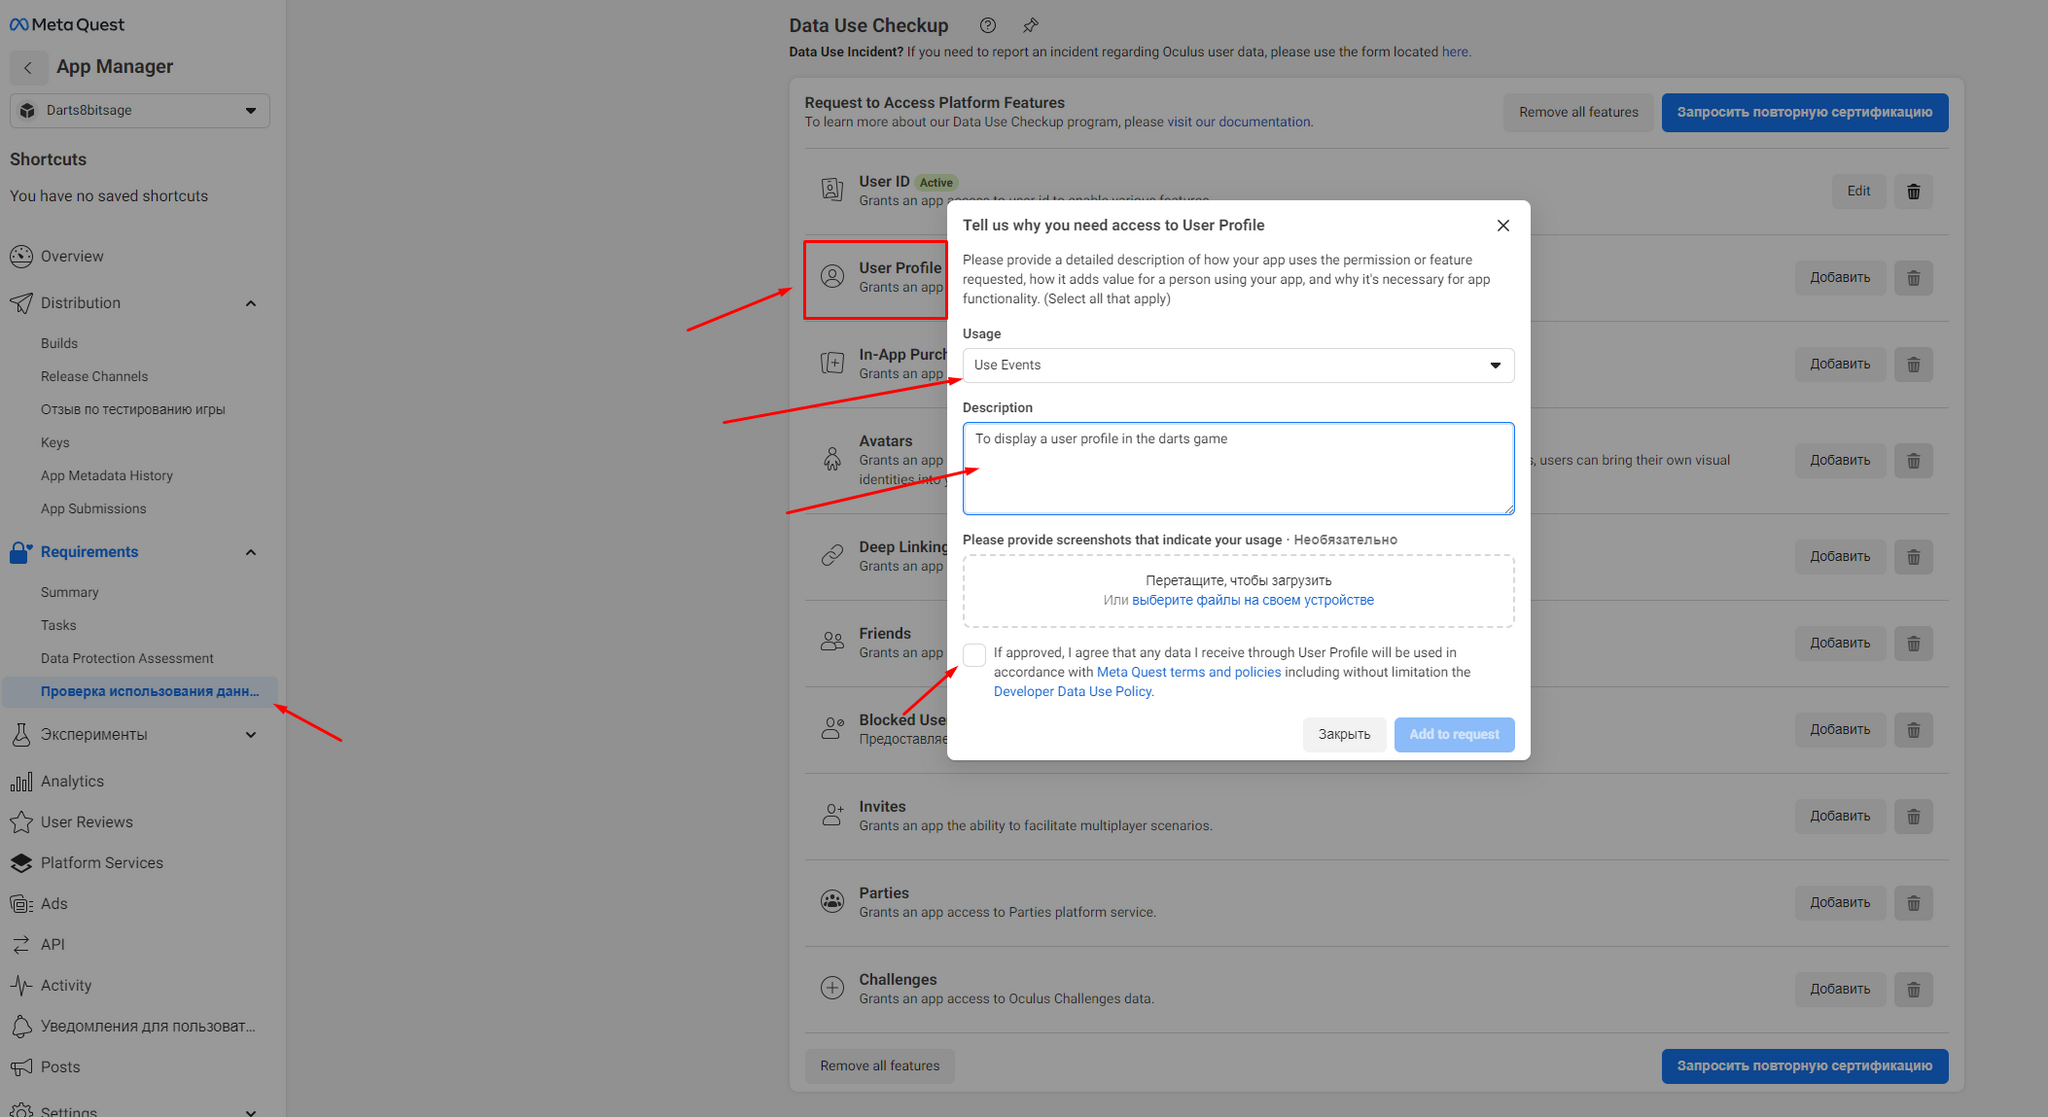This screenshot has height=1117, width=2048.
Task: Open Developer Data Use Policy link
Action: (x=1072, y=691)
